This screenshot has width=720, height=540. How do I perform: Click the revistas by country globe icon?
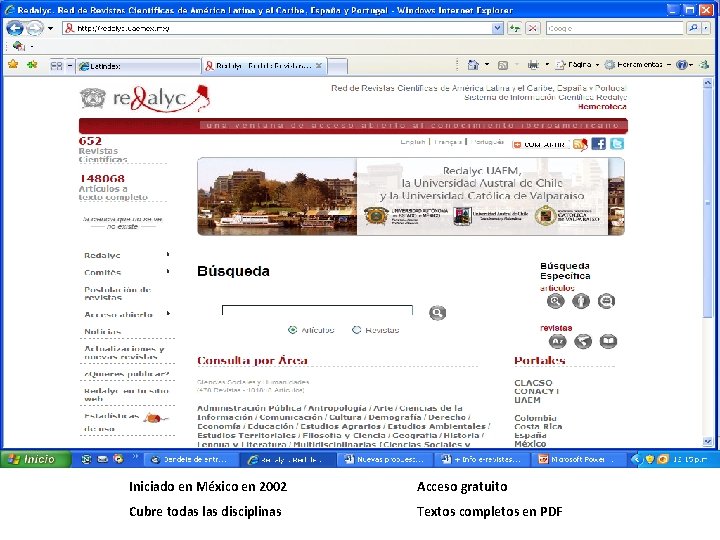coord(583,341)
